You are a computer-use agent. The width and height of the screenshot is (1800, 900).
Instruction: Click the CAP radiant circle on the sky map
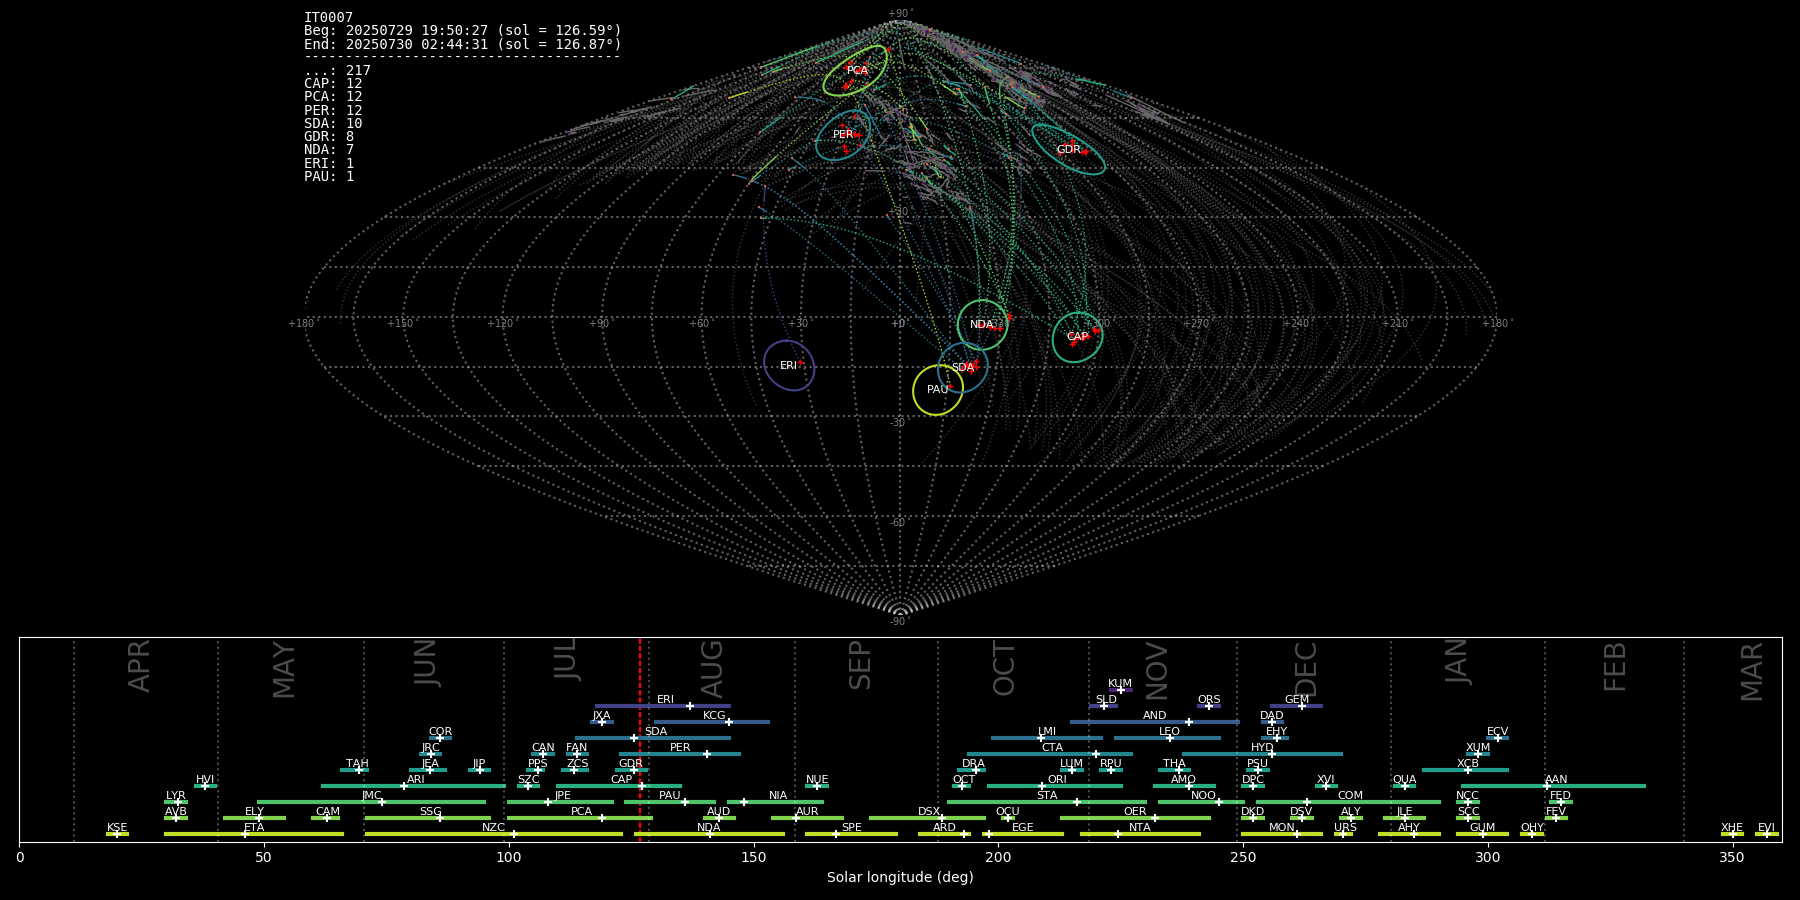tap(1077, 337)
